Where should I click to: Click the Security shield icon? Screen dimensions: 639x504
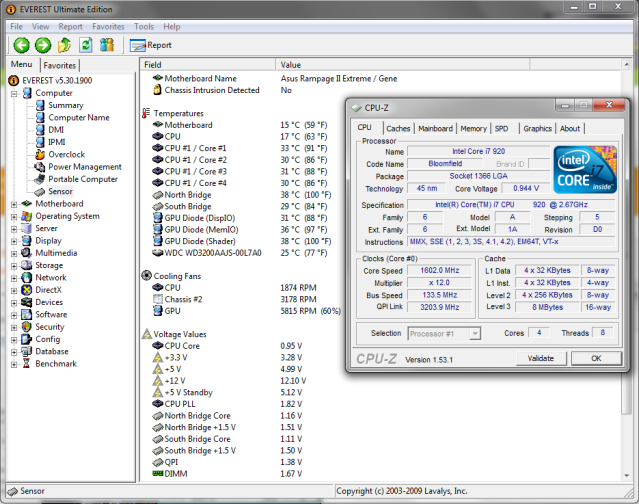[x=26, y=327]
